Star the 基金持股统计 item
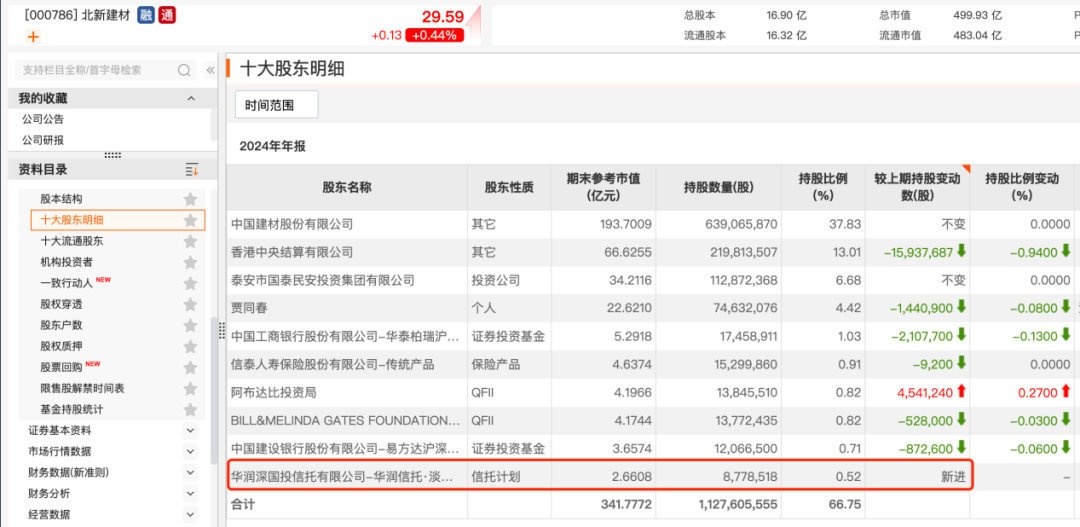Image resolution: width=1080 pixels, height=527 pixels. click(190, 409)
